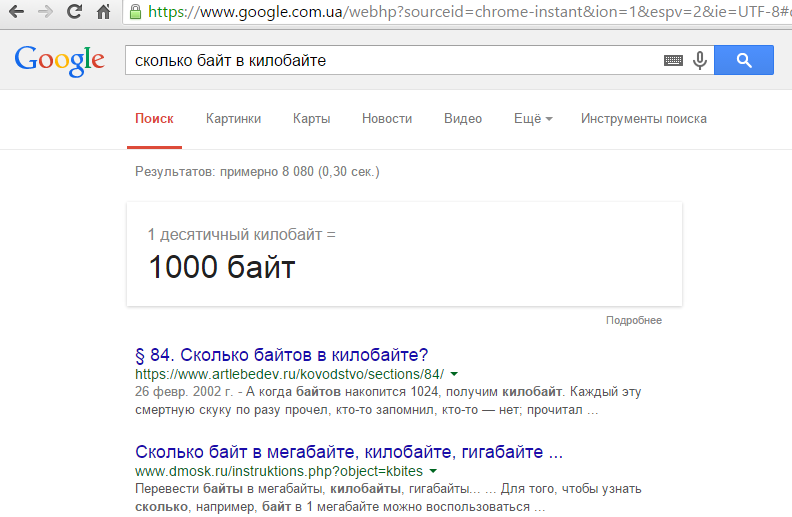Screen dimensions: 792x517
Task: Open the on-screen keyboard icon in search box
Action: point(673,61)
